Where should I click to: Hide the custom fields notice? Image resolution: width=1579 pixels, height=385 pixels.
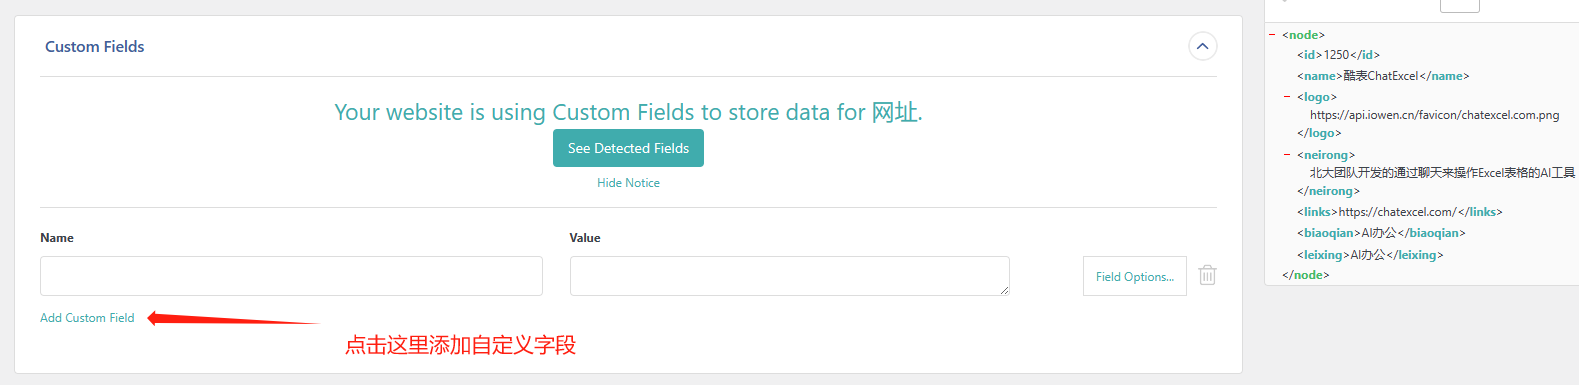click(x=628, y=183)
